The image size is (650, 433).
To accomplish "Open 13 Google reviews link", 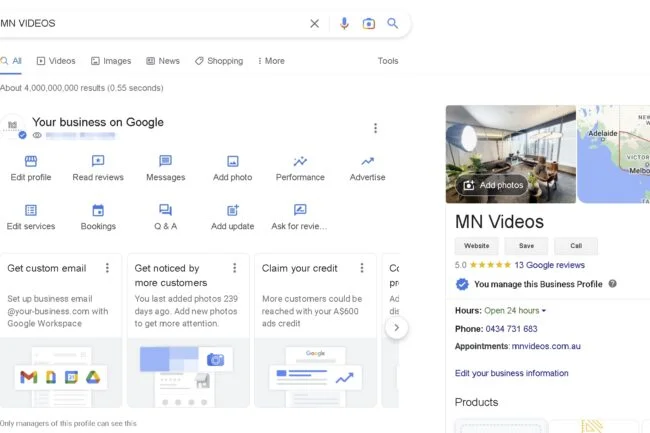I will [x=549, y=265].
